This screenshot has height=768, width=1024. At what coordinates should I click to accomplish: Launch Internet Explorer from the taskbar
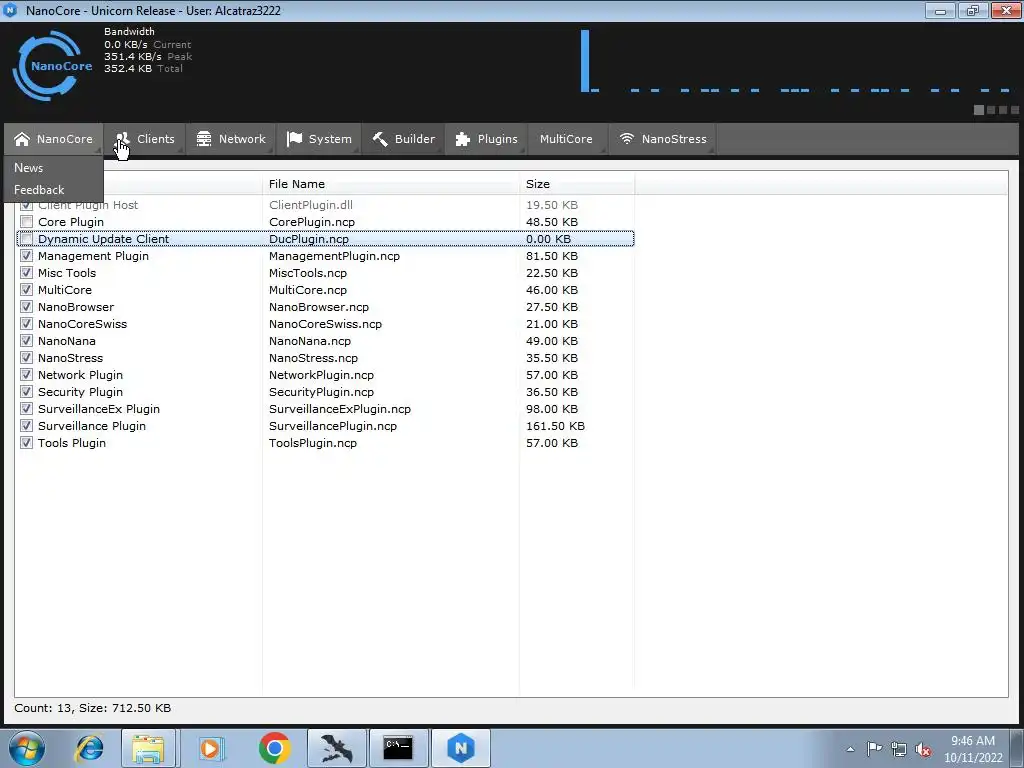[x=89, y=748]
